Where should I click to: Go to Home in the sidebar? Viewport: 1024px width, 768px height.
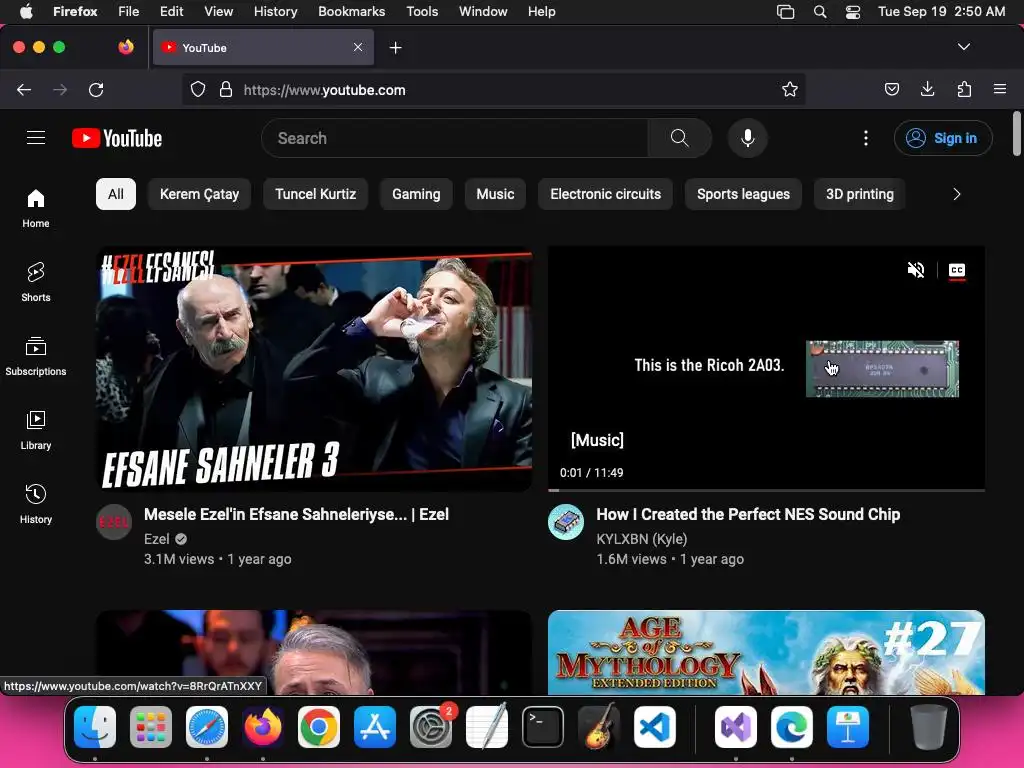point(36,209)
